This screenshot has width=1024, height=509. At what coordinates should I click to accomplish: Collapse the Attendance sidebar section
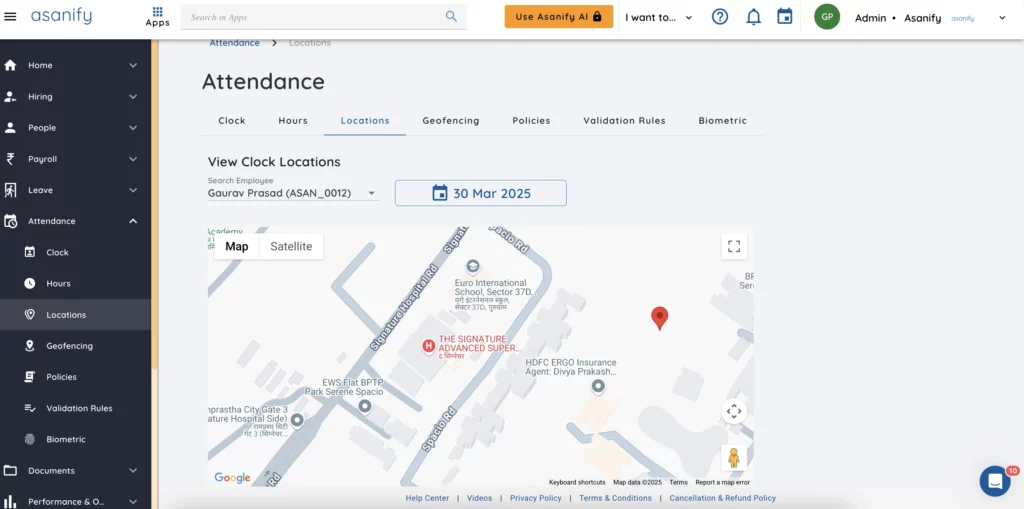click(133, 222)
